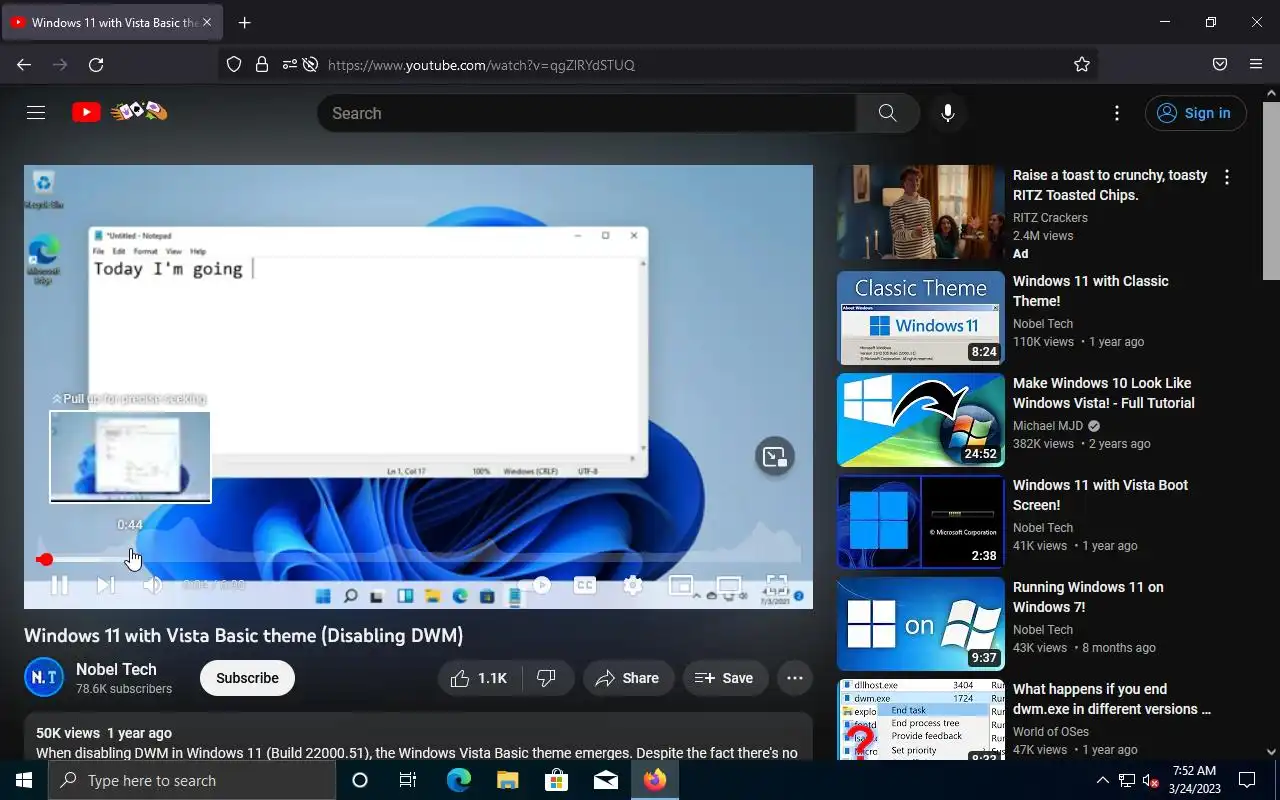Click the muted speaker in system tray

(1150, 780)
